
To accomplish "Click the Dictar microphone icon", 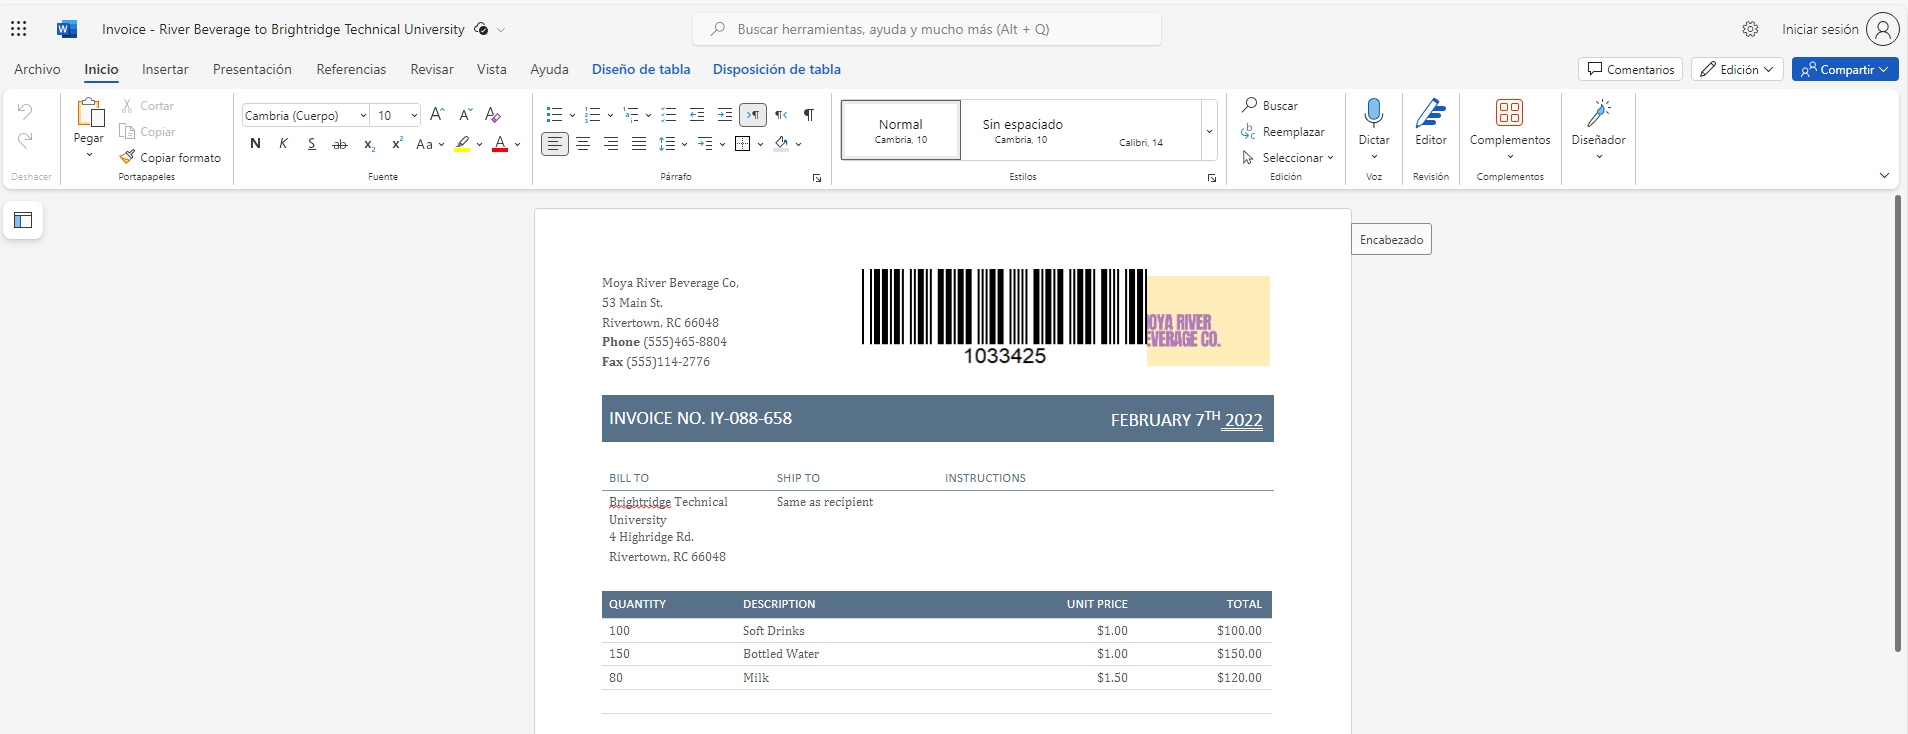I will pyautogui.click(x=1373, y=113).
